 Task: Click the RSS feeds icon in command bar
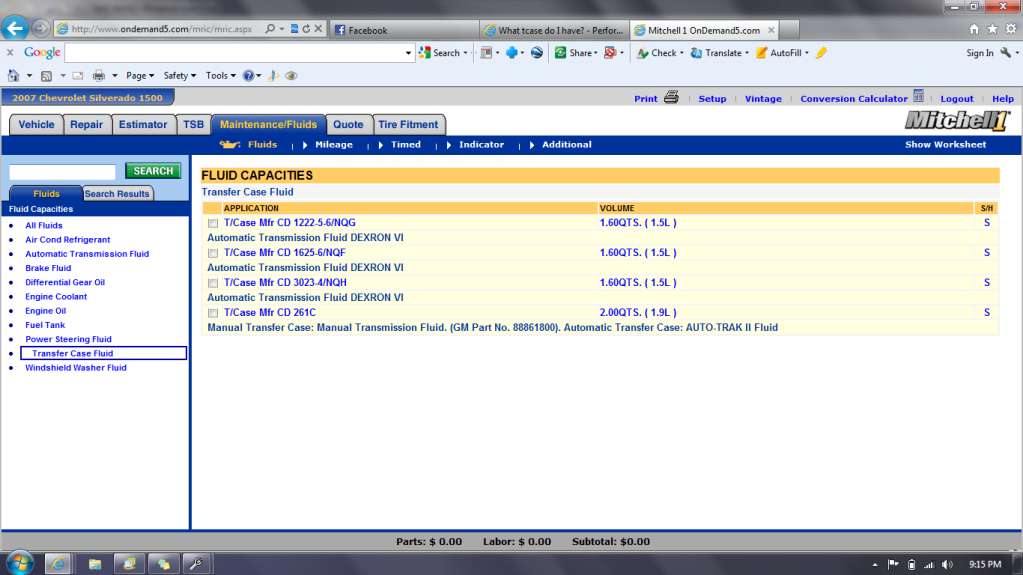click(x=46, y=76)
